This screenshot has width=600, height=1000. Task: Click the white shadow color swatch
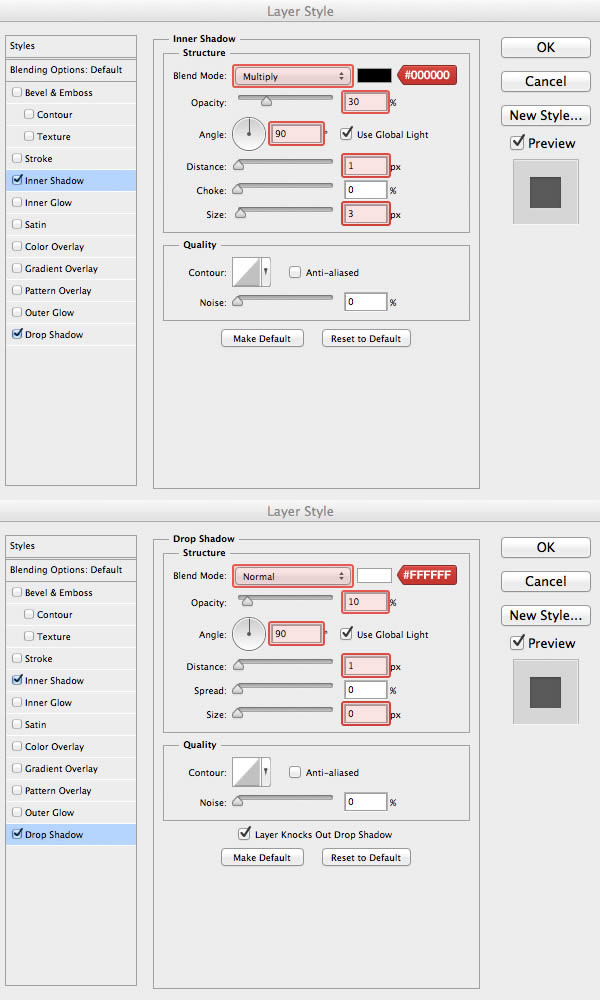pyautogui.click(x=374, y=576)
